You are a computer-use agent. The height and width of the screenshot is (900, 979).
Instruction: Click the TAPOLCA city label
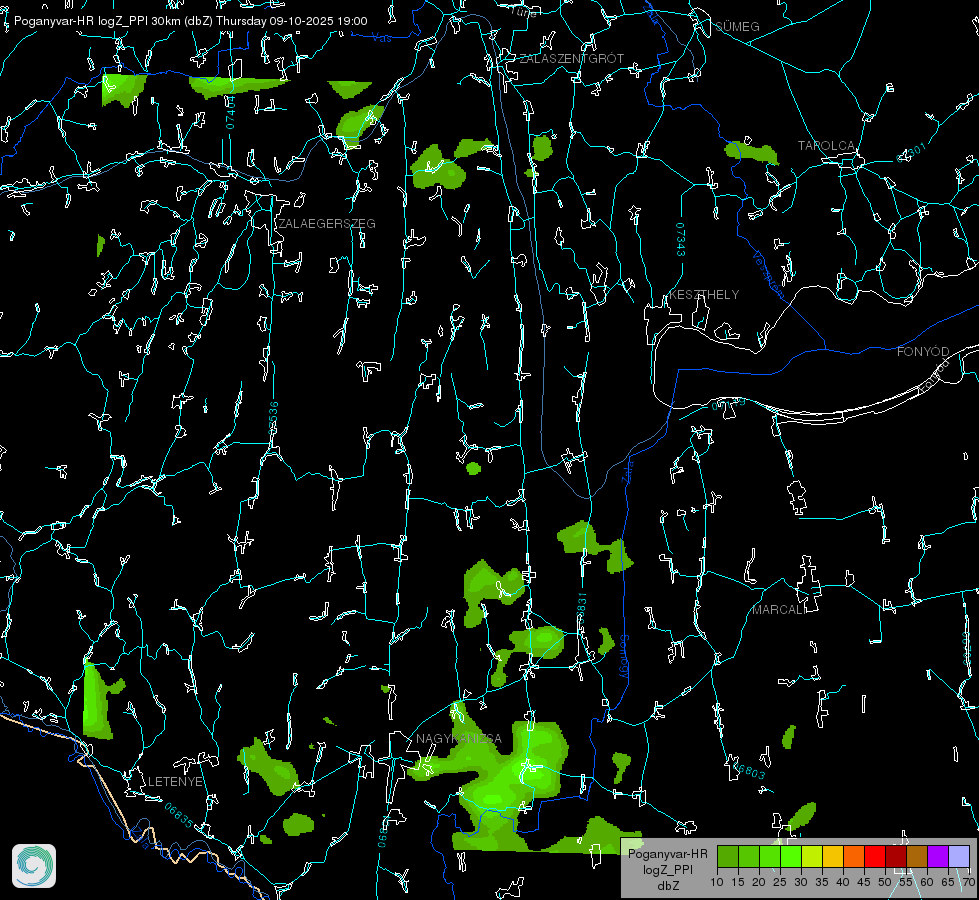[826, 146]
